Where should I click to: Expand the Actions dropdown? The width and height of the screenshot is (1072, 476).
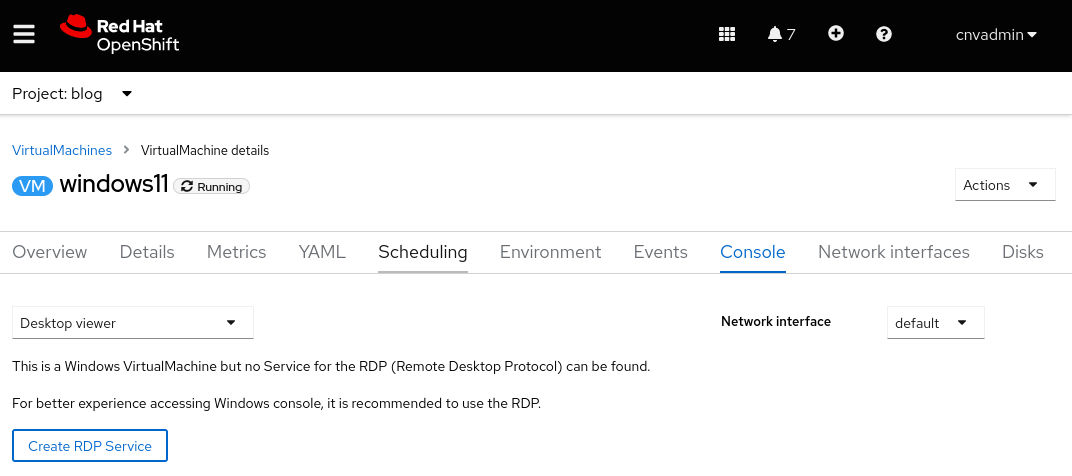(x=1004, y=185)
